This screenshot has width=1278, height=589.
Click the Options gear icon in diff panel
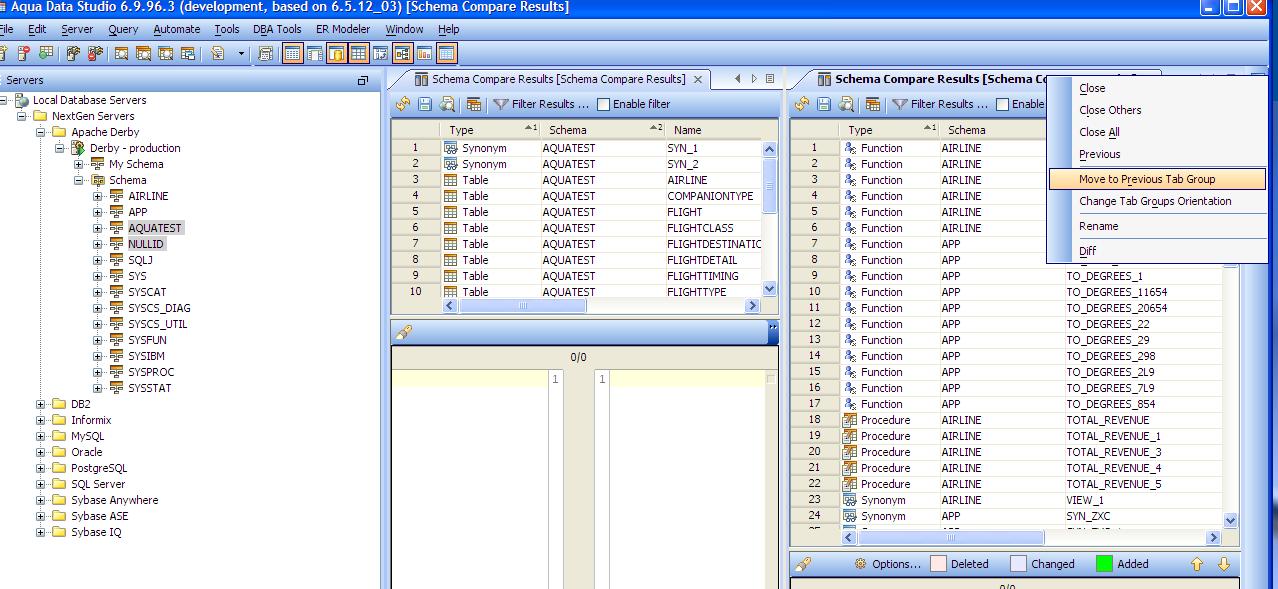point(860,564)
